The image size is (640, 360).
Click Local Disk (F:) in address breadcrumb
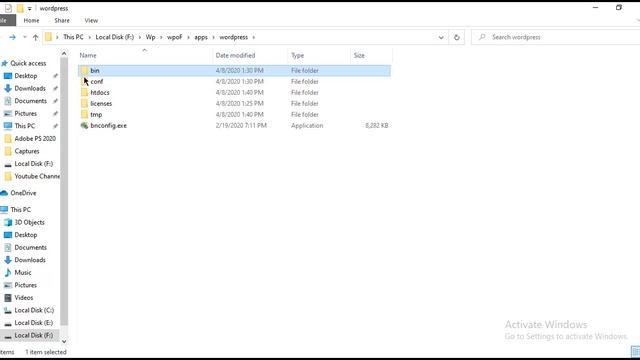pyautogui.click(x=115, y=37)
